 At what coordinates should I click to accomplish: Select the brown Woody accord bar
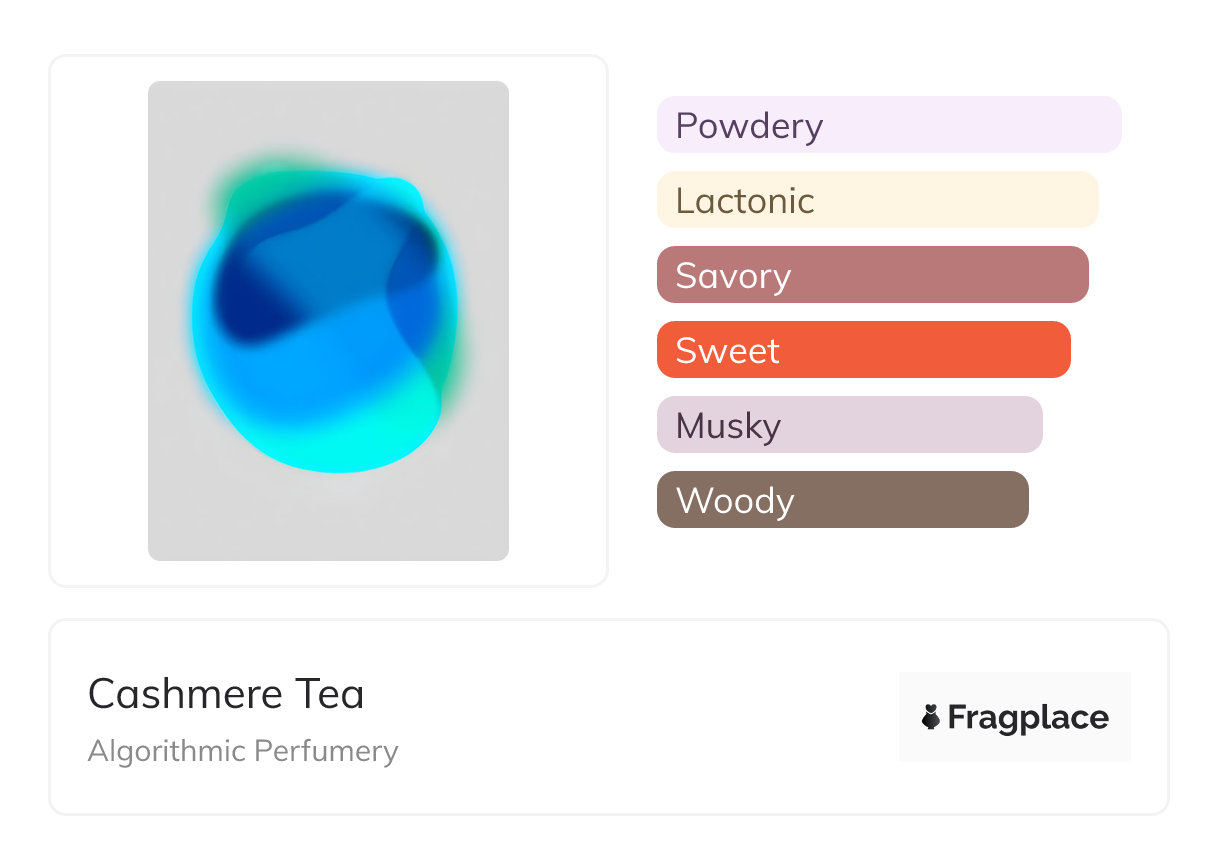(842, 500)
